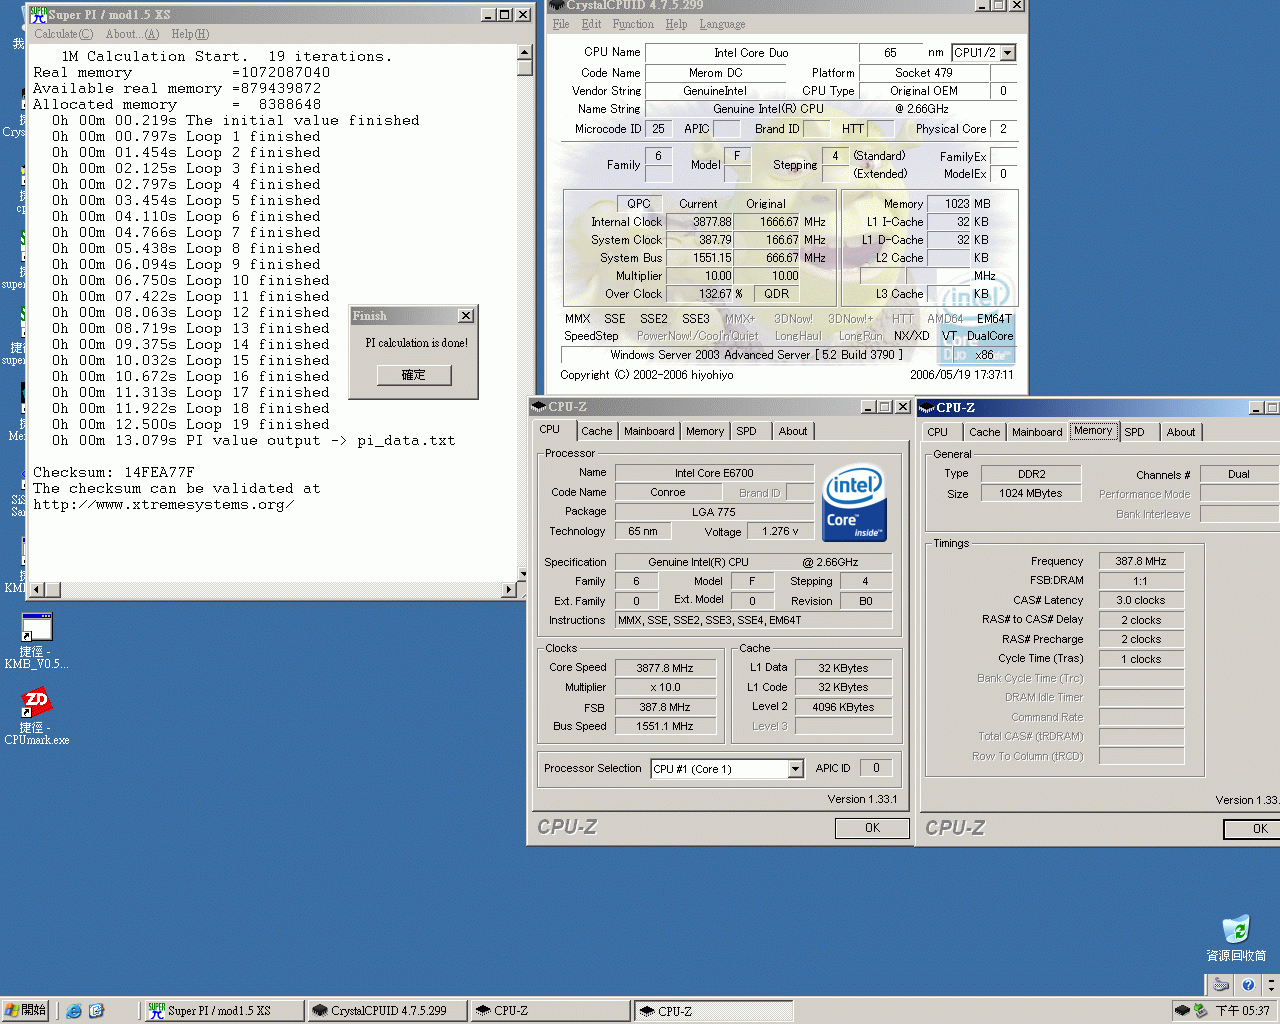
Task: Click the system tray clock
Action: (1242, 1011)
